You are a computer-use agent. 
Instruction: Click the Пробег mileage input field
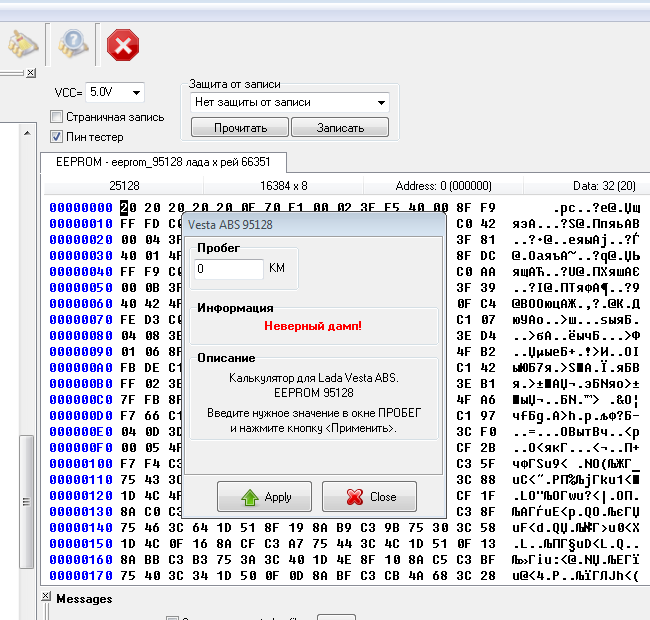pos(229,269)
